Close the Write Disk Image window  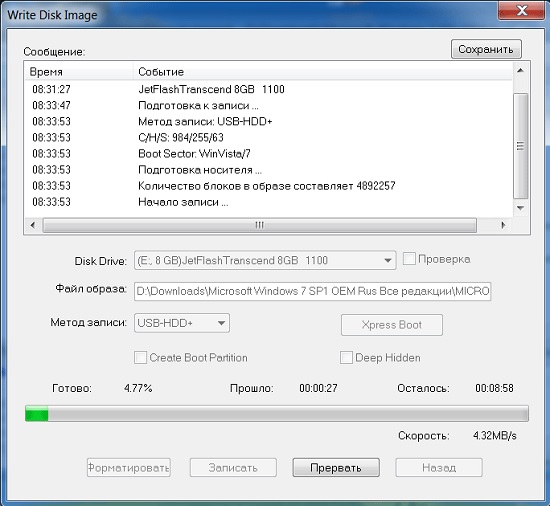522,11
